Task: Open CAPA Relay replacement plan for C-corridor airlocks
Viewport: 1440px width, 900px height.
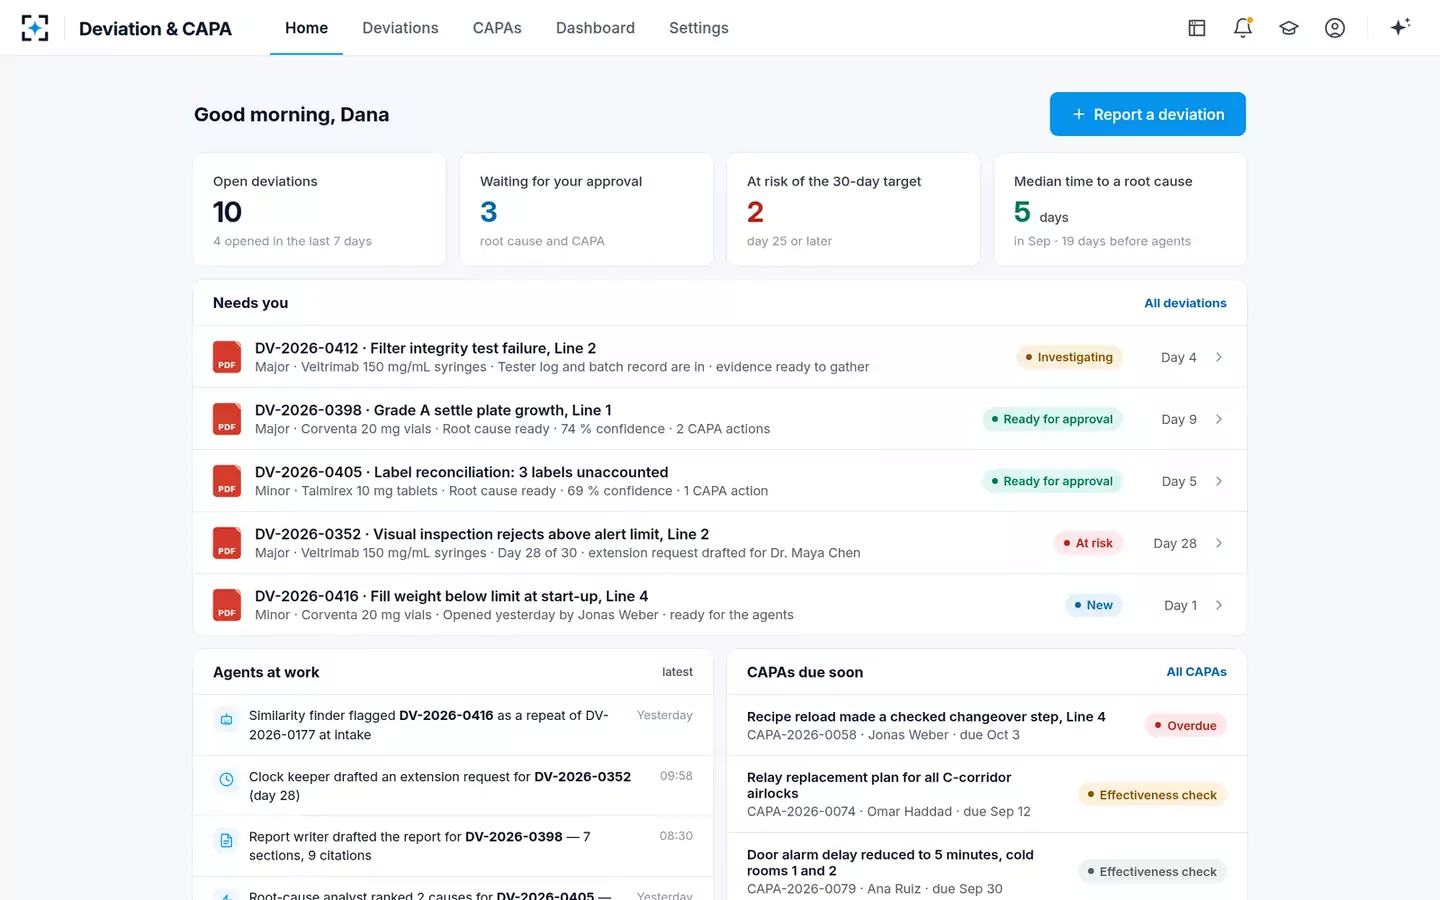Action: [x=986, y=794]
